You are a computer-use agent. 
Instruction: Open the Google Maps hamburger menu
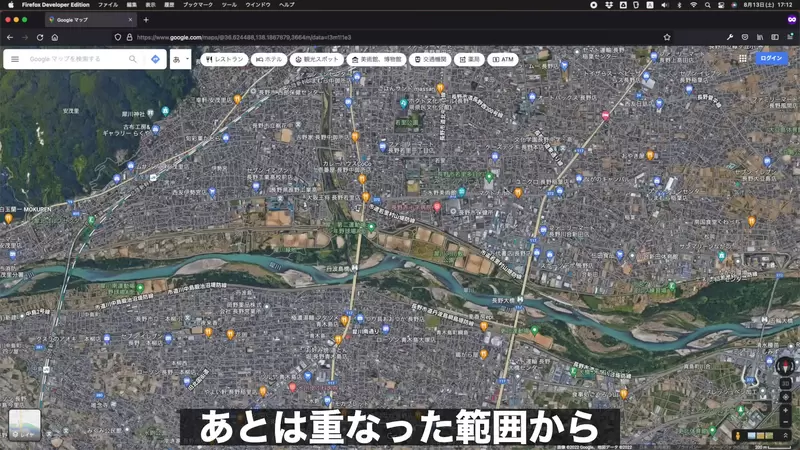tap(15, 59)
